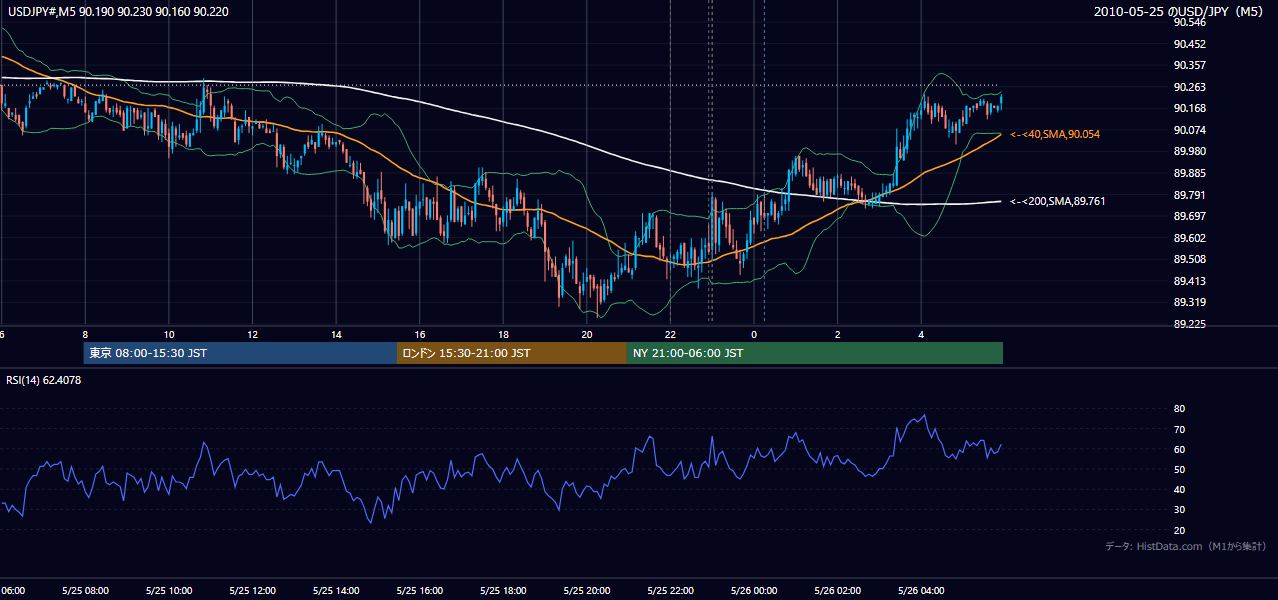Click price axis label 90.357
The image size is (1278, 600).
pos(1189,65)
